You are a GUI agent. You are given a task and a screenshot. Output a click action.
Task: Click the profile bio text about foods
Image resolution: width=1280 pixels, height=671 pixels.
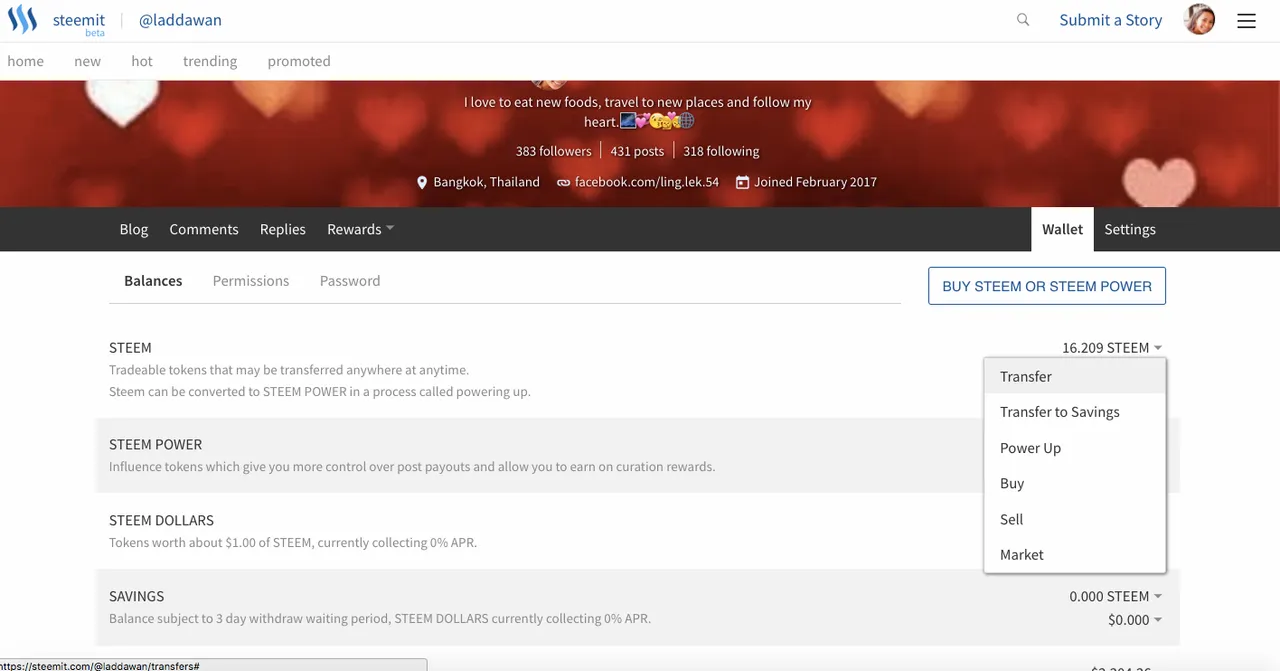pos(637,111)
